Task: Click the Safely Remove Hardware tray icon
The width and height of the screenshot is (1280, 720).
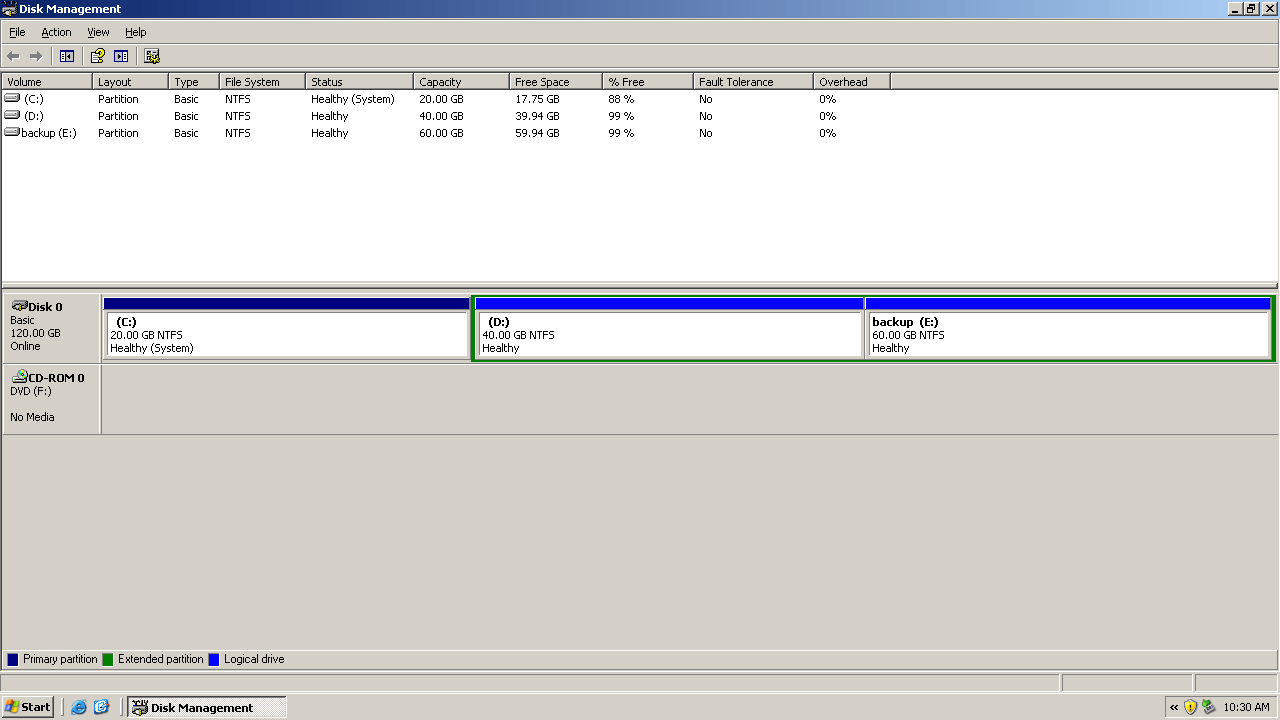Action: [1208, 707]
